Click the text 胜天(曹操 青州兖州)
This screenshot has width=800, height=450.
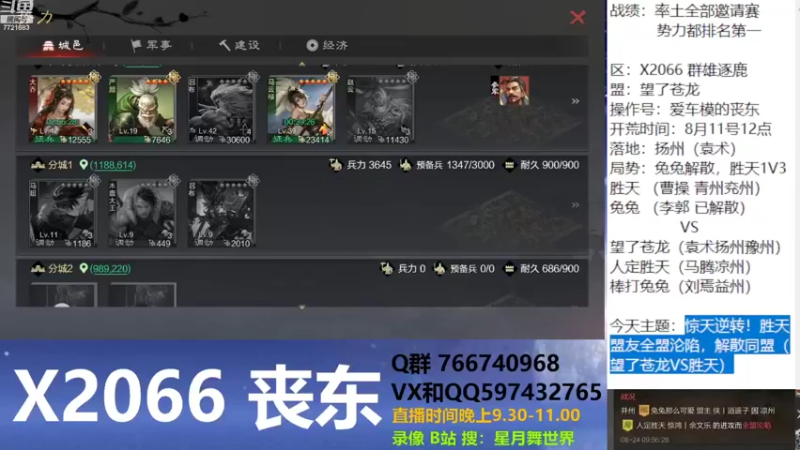click(685, 188)
